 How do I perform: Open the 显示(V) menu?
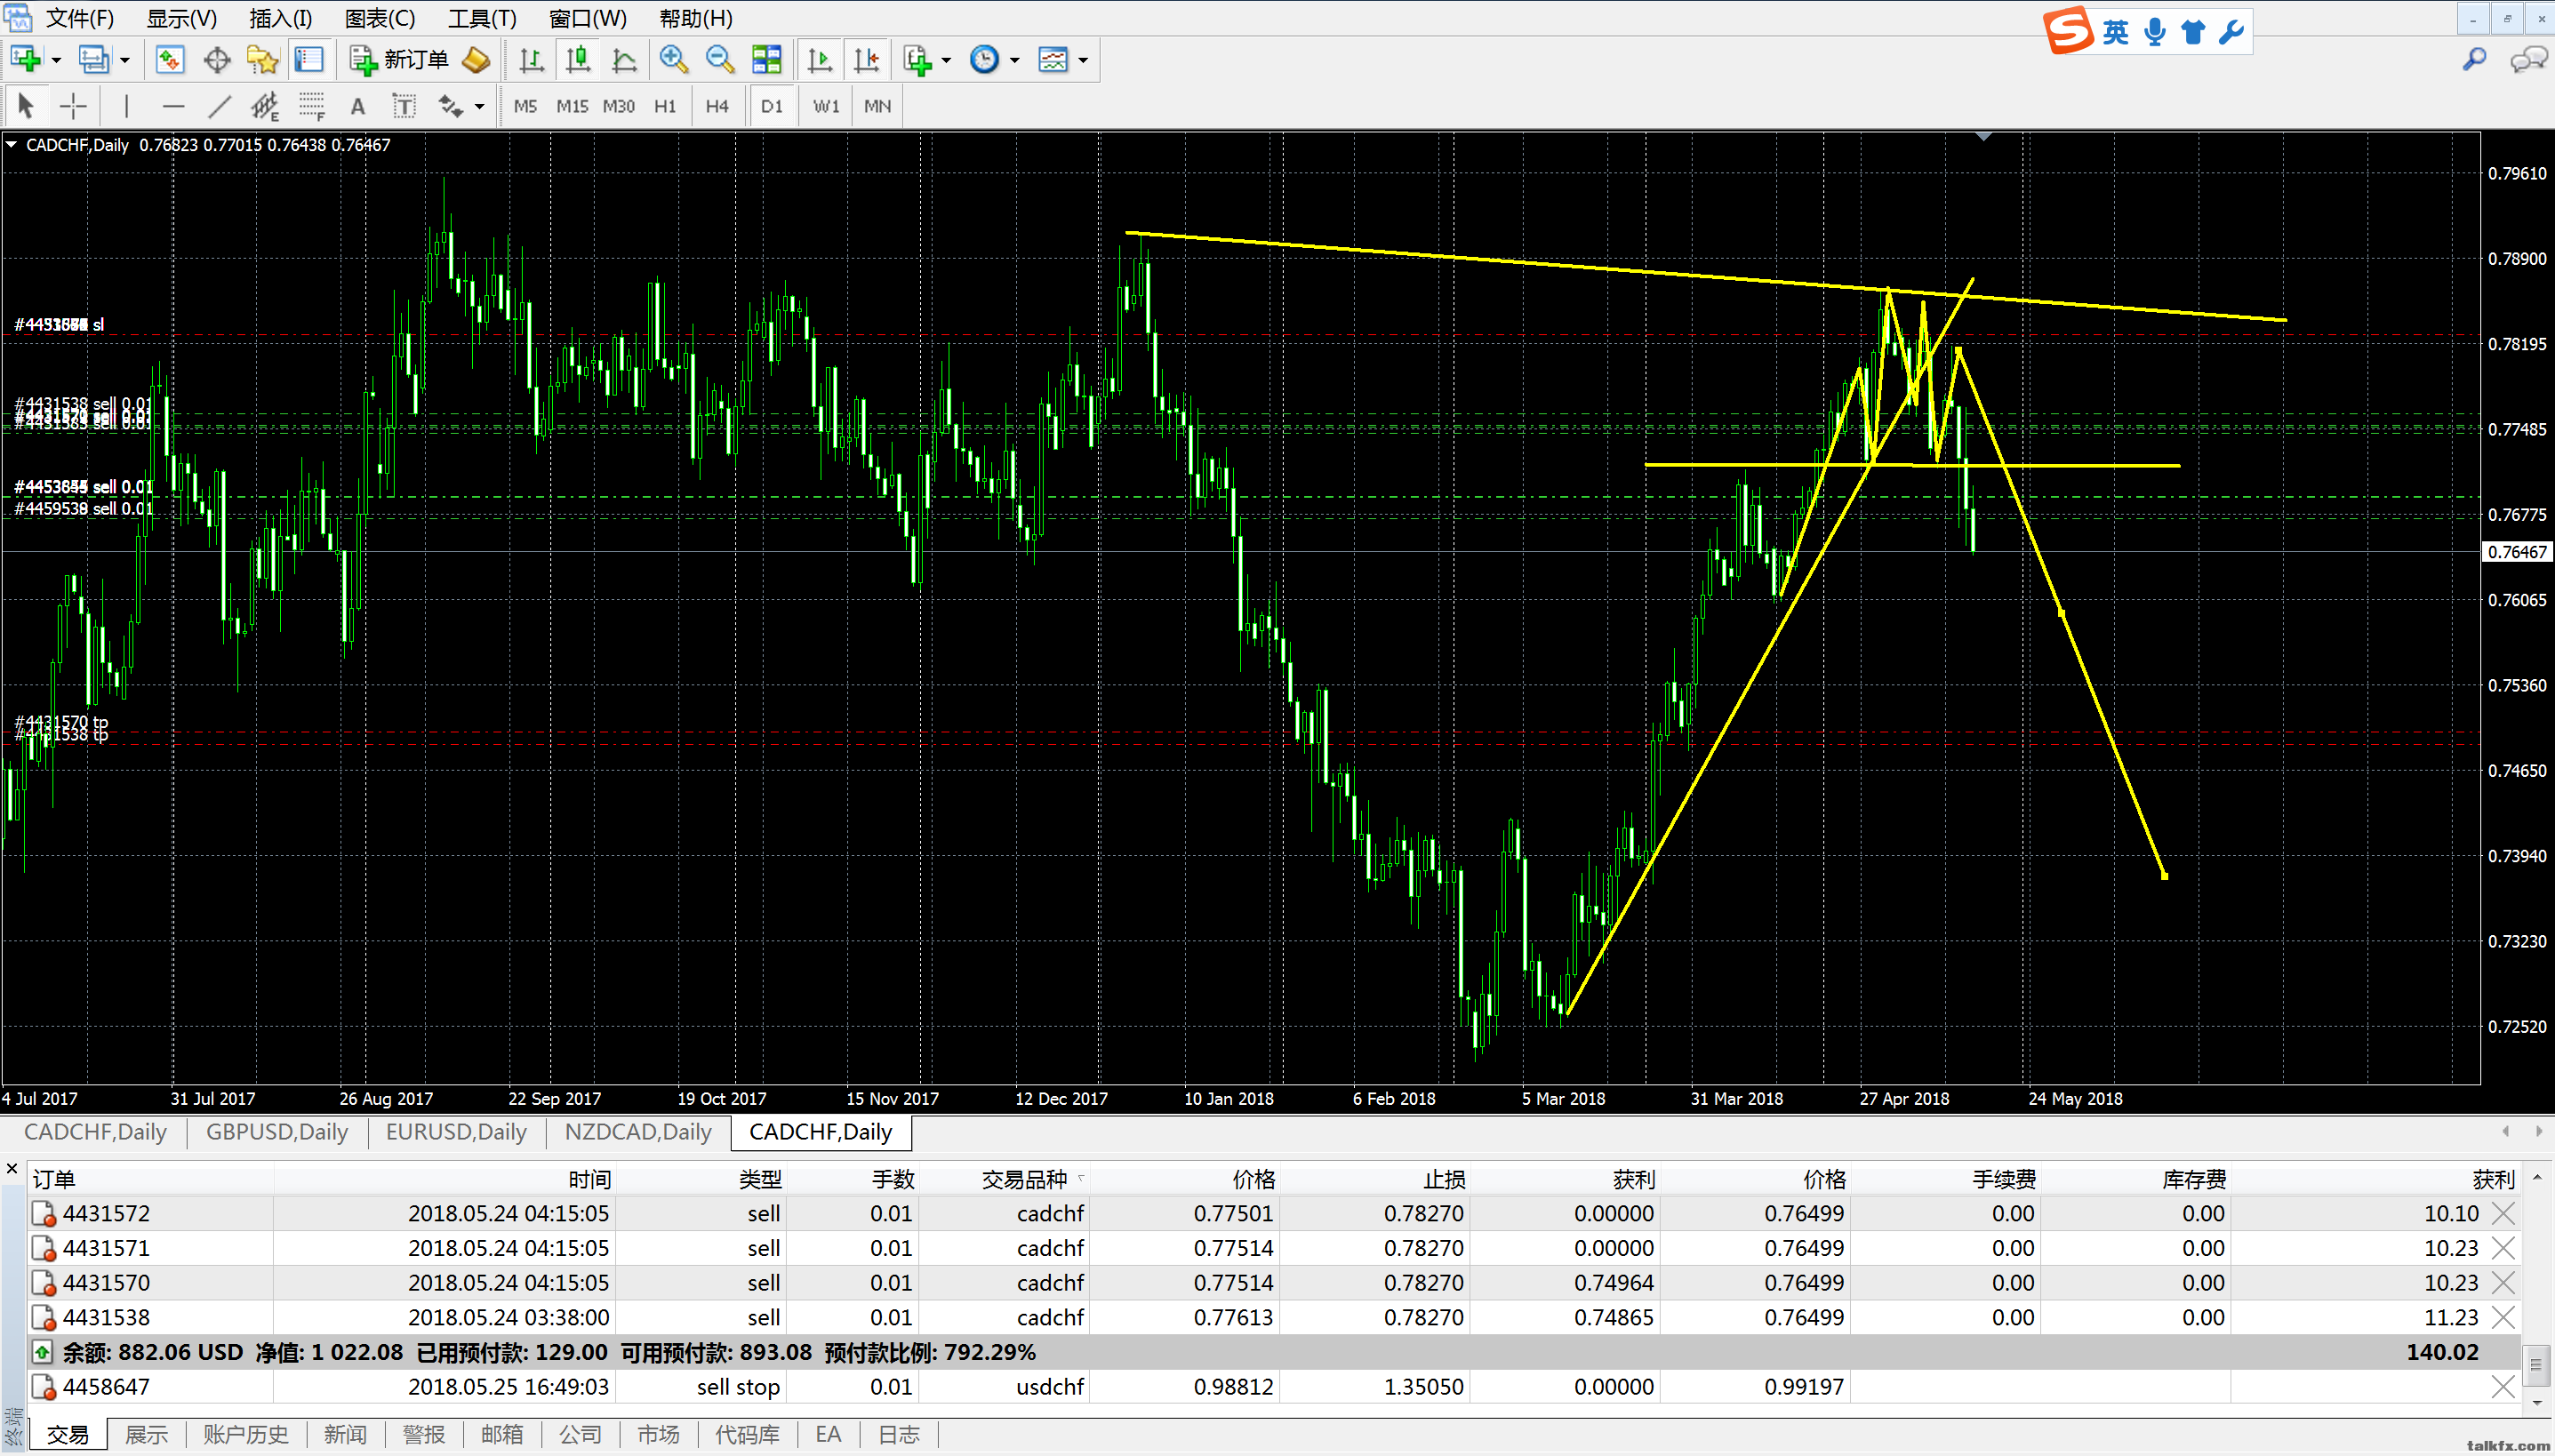click(x=182, y=18)
